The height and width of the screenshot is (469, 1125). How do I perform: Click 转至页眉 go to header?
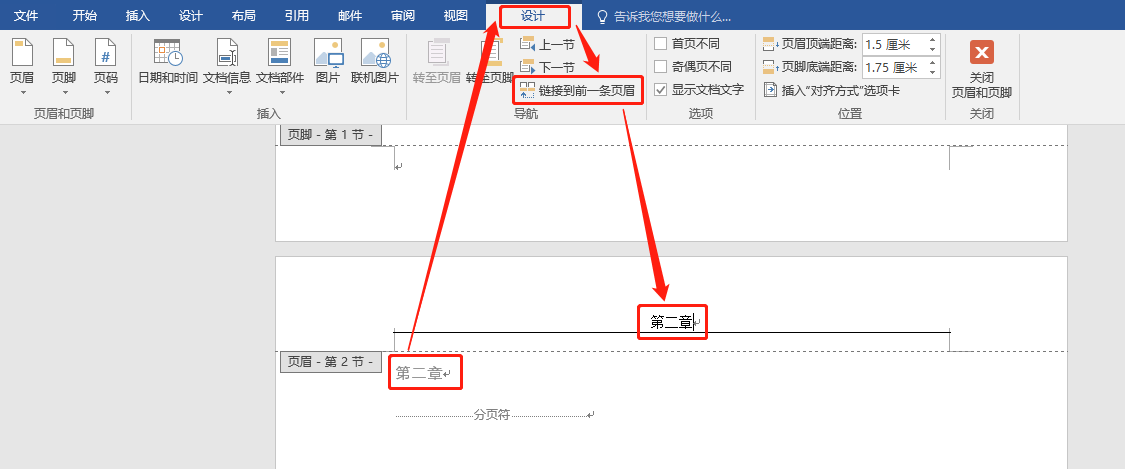tap(437, 62)
